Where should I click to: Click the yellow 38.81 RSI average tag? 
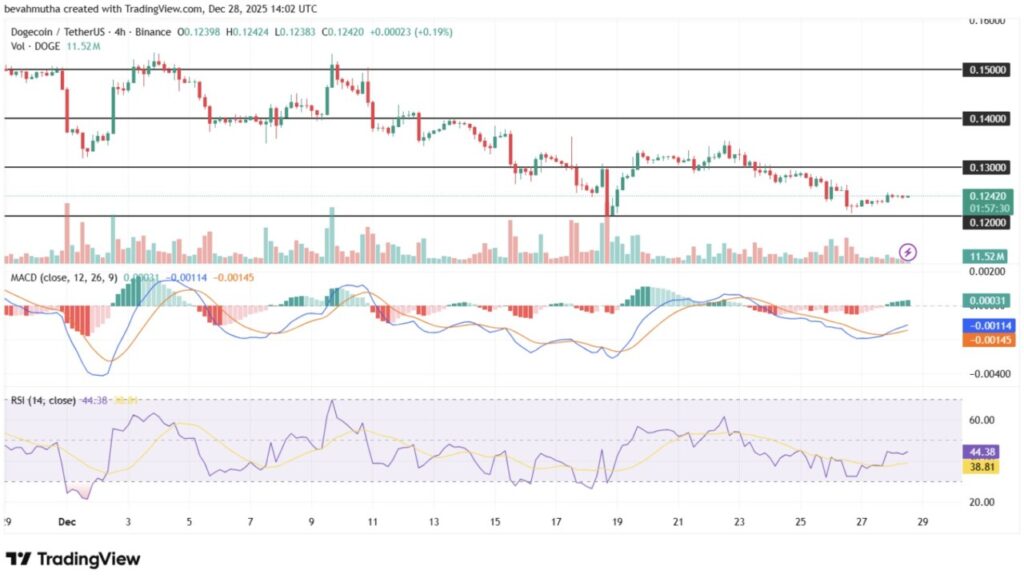point(984,466)
